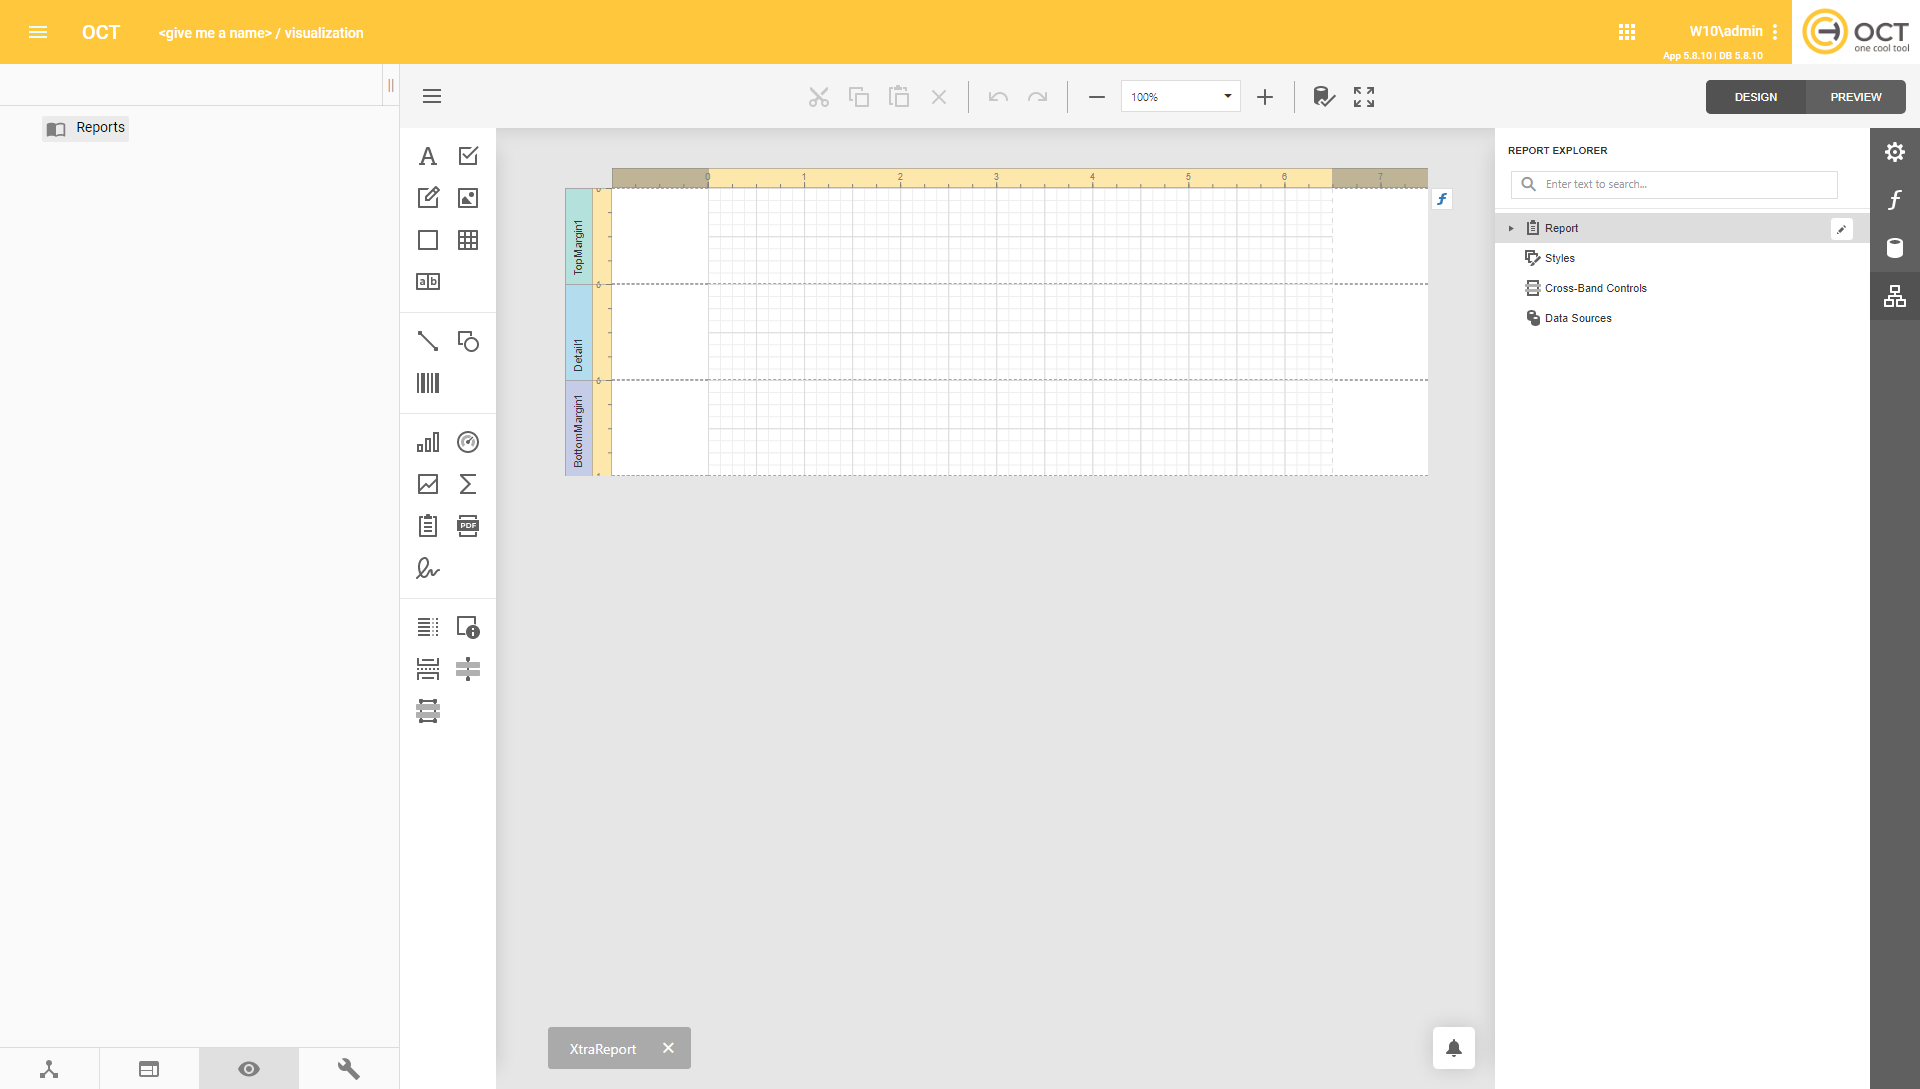The height and width of the screenshot is (1089, 1920).
Task: Switch to PREVIEW mode
Action: coord(1855,97)
